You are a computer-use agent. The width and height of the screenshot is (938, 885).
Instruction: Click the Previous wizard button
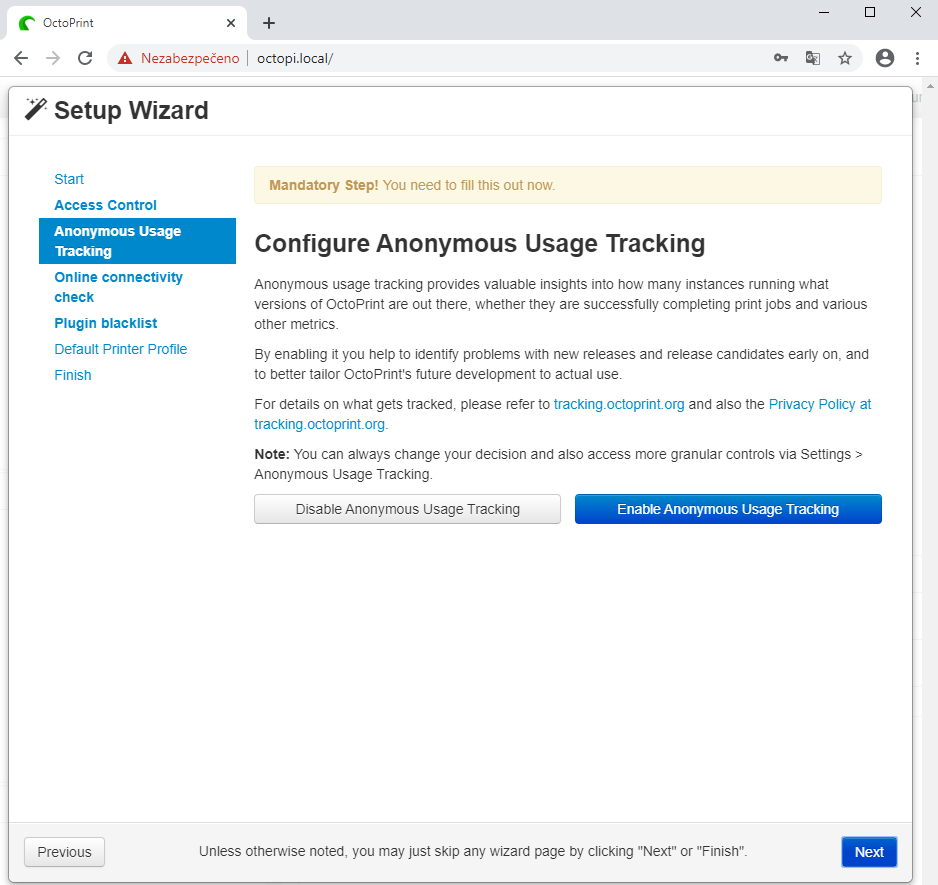point(65,852)
